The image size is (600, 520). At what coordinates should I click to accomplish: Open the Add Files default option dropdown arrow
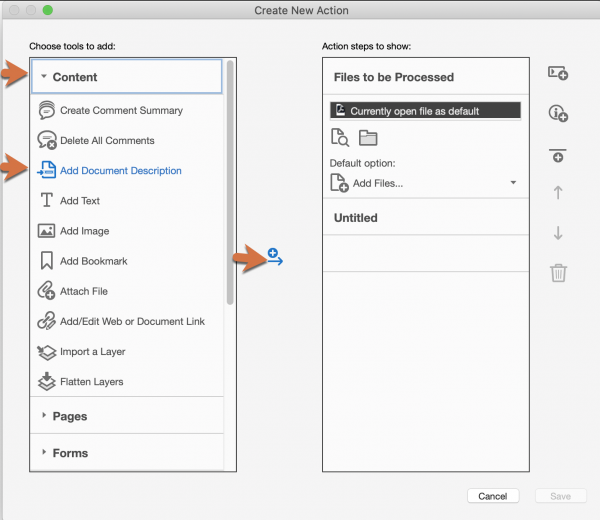pyautogui.click(x=514, y=183)
